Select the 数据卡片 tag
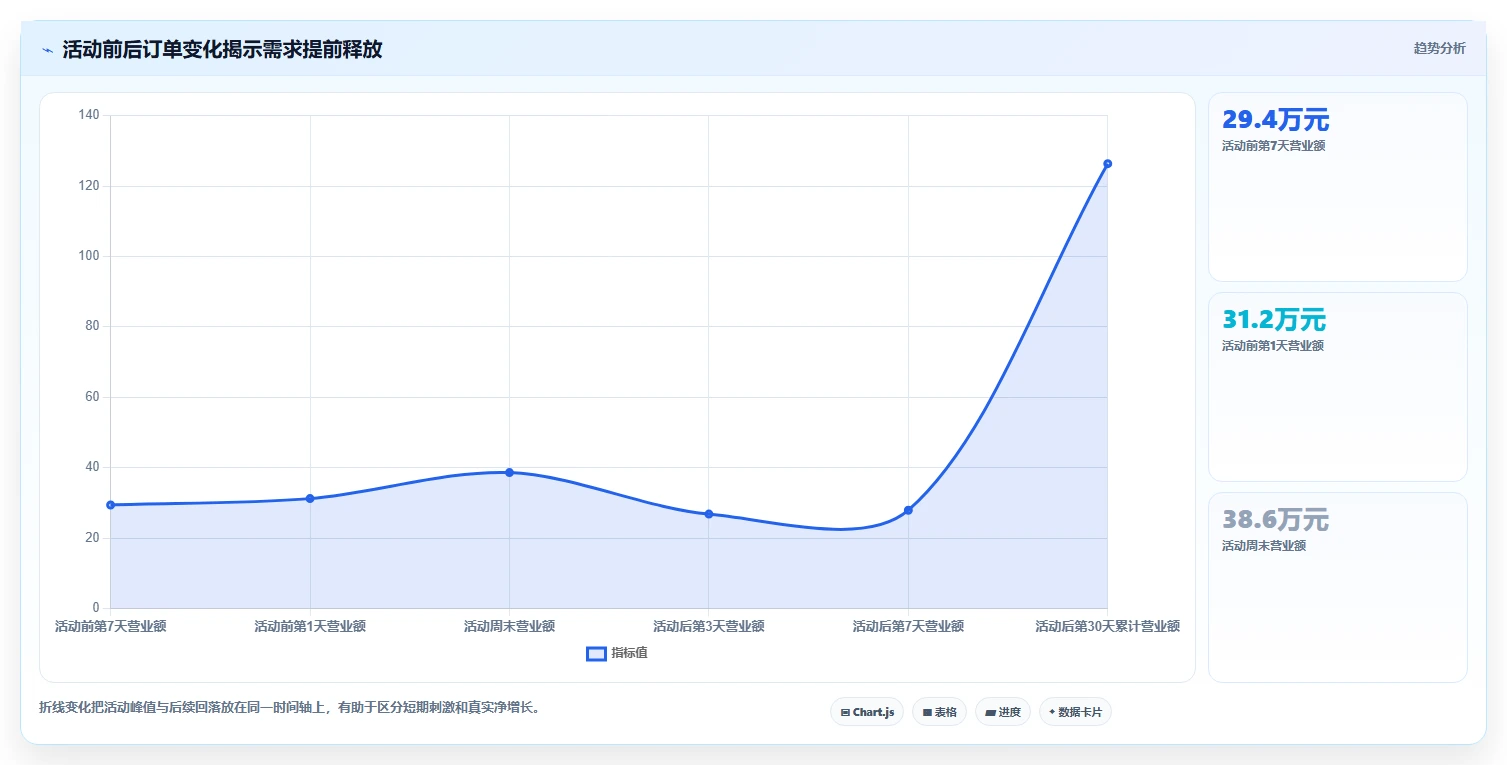The image size is (1507, 765). tap(1075, 712)
